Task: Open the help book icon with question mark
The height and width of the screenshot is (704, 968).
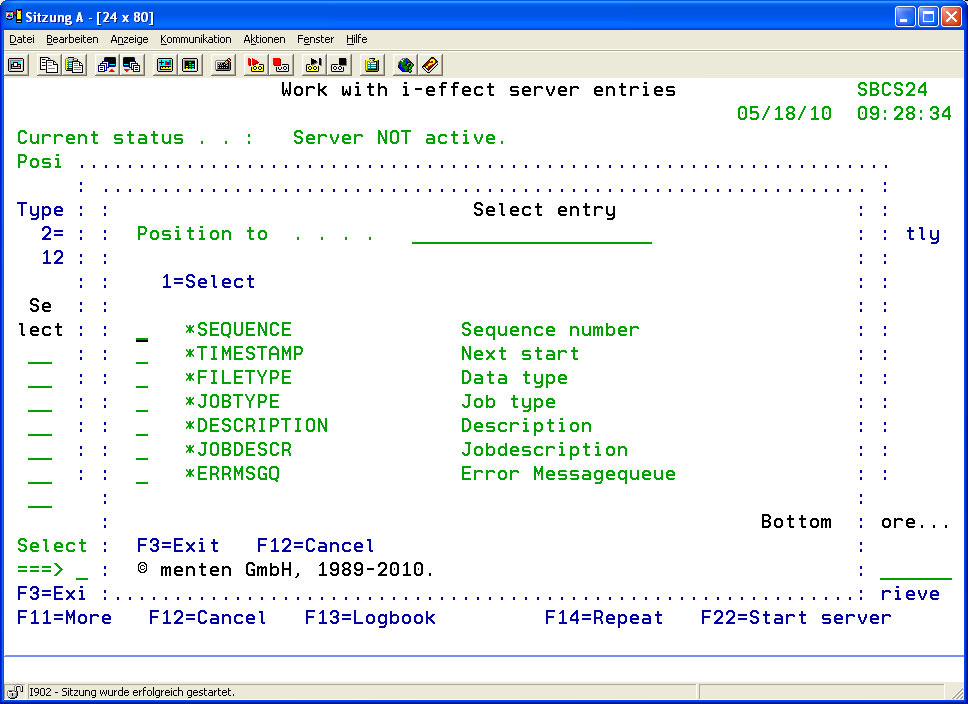Action: pyautogui.click(x=430, y=65)
